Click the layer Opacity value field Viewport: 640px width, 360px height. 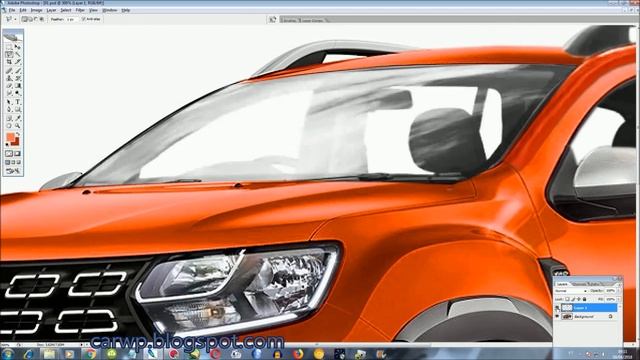click(x=610, y=291)
